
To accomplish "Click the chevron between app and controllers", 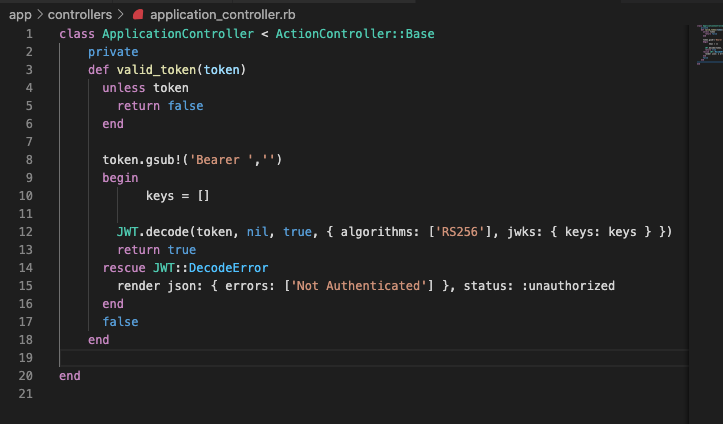I will click(x=39, y=15).
